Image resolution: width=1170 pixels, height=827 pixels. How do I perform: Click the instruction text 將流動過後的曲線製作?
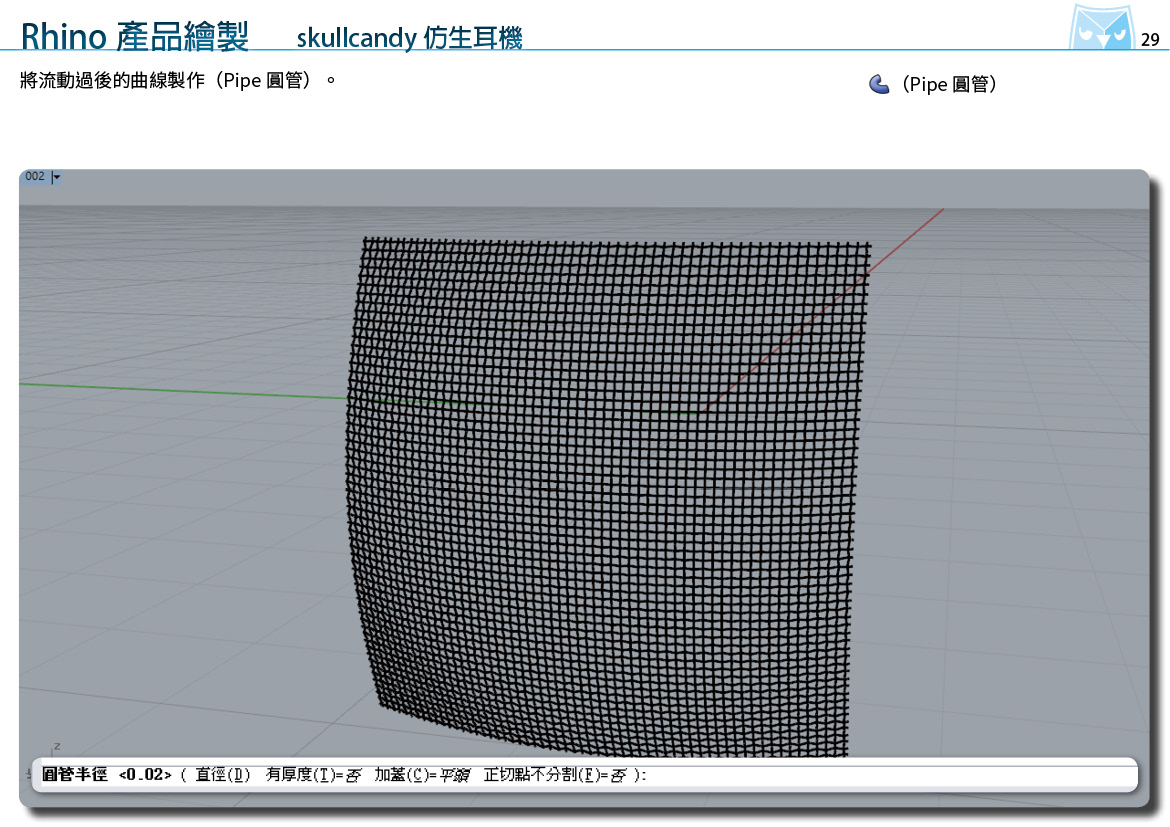[113, 80]
